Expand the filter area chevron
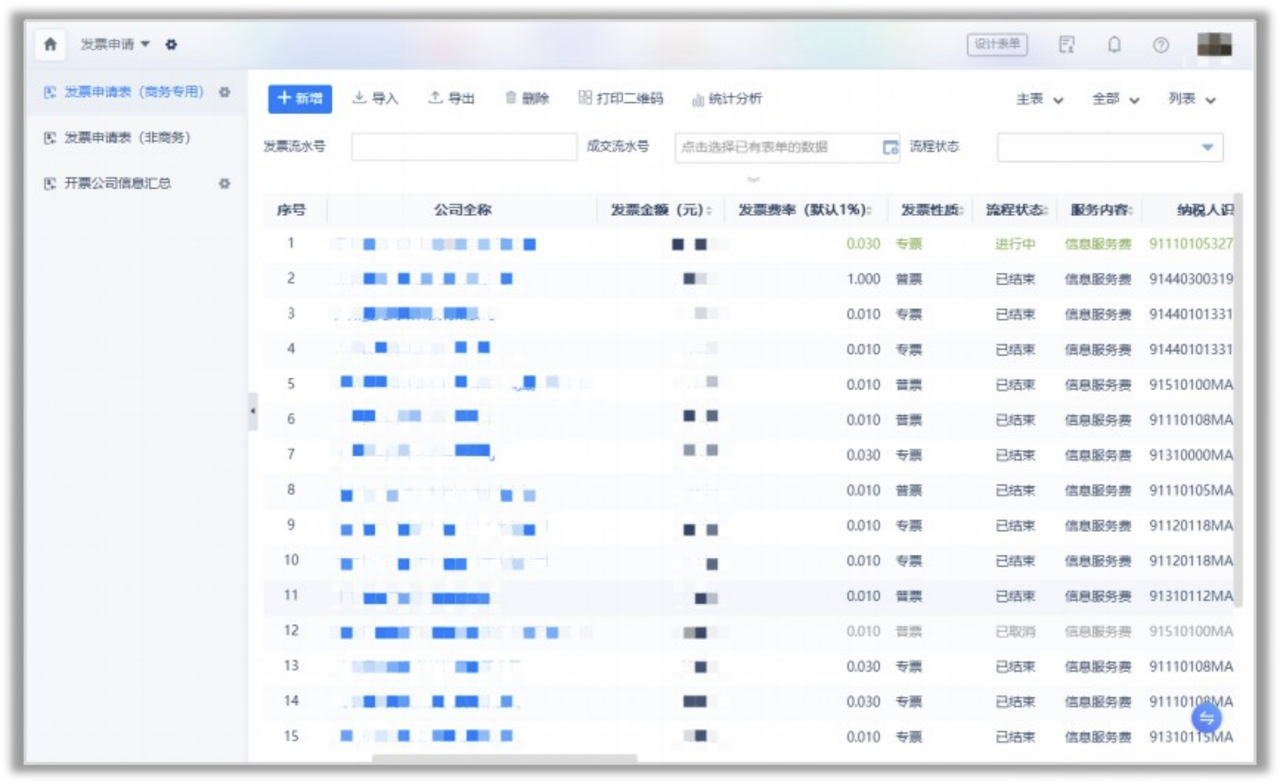 click(x=753, y=180)
